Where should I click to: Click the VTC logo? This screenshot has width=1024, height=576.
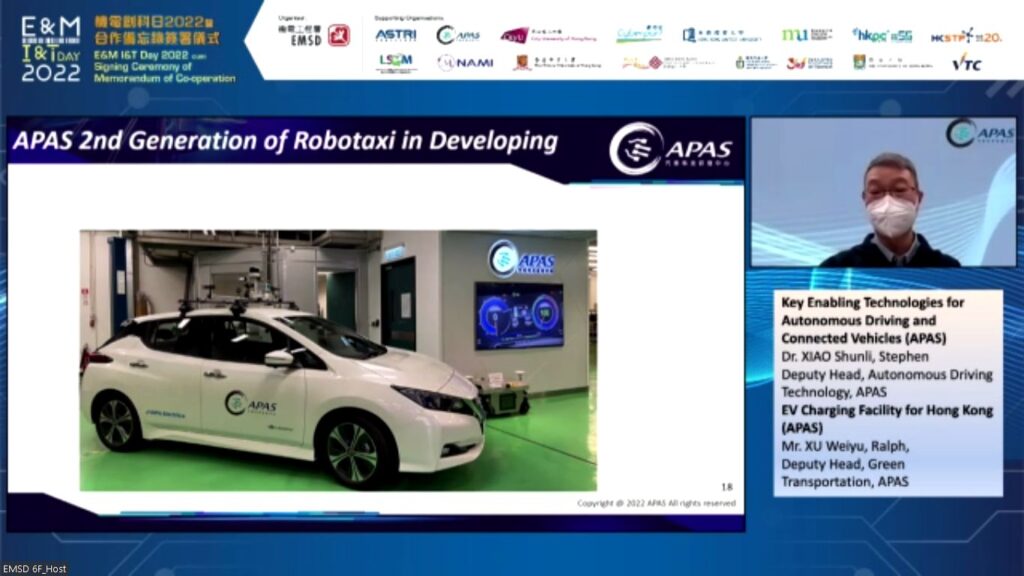tap(967, 63)
